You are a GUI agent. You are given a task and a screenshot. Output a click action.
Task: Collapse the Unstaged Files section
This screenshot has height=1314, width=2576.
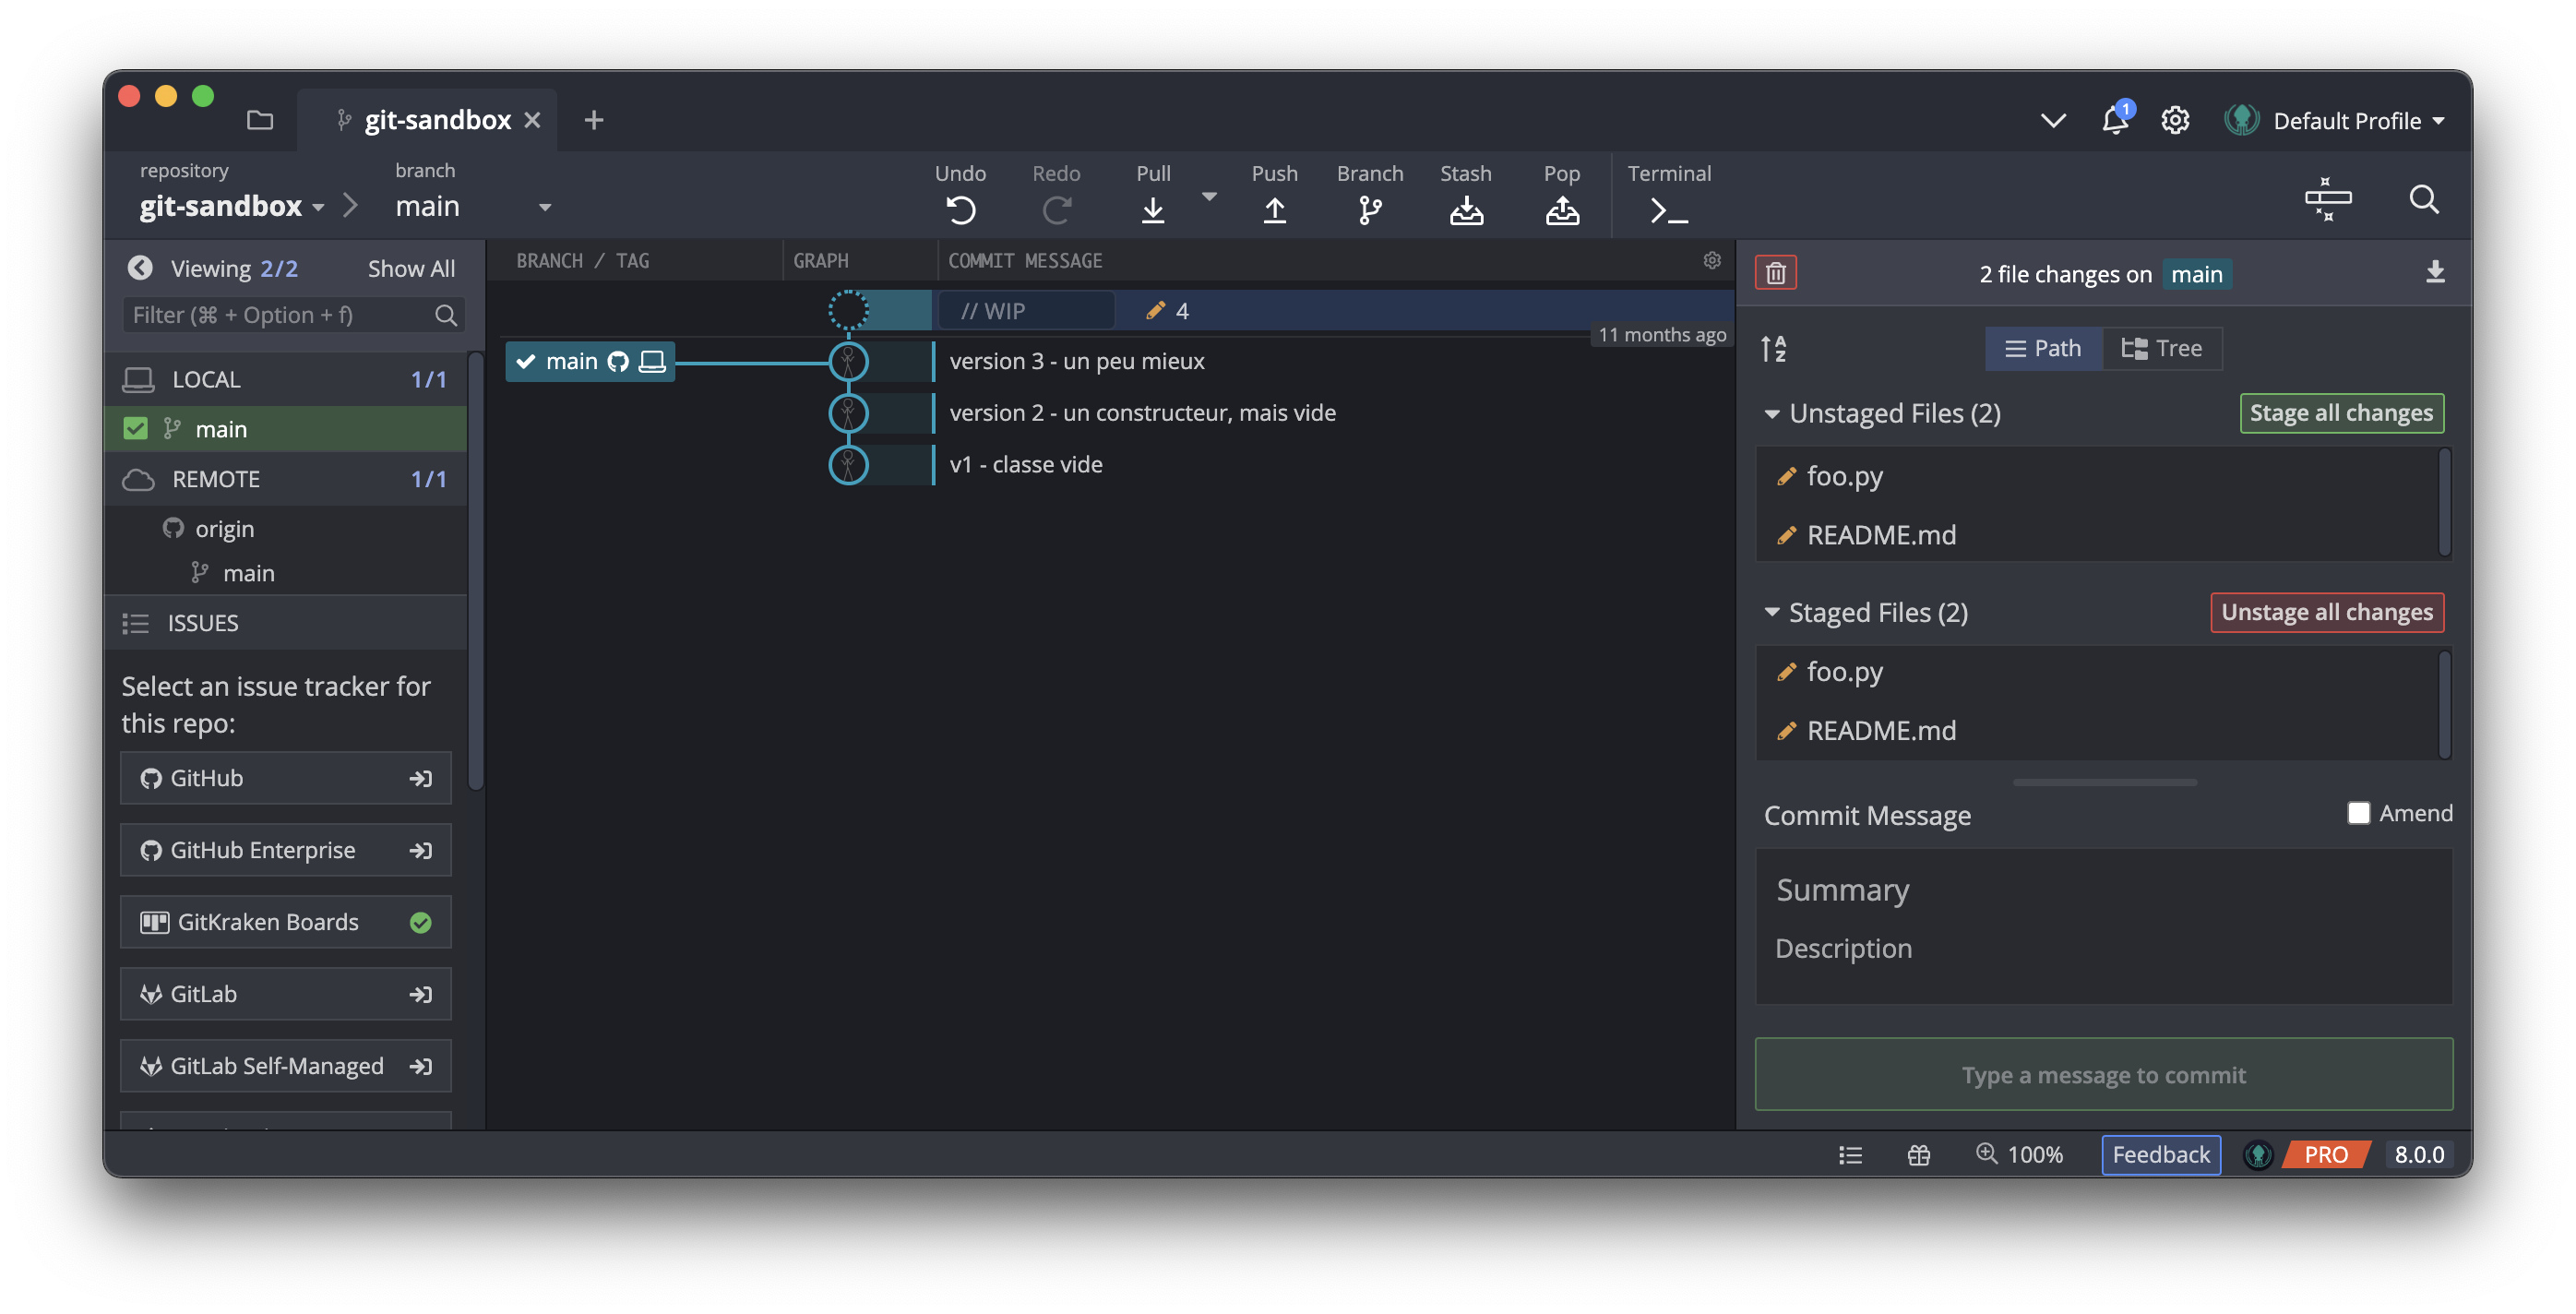click(1772, 413)
